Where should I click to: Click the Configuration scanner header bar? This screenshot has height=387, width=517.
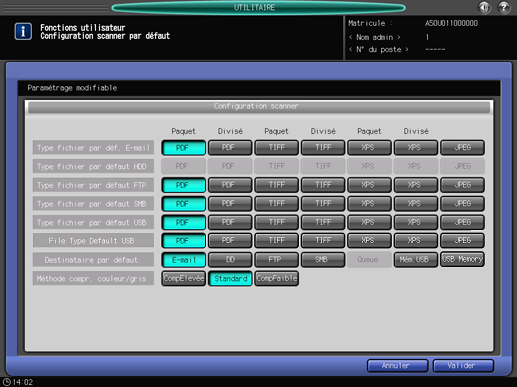coord(259,107)
